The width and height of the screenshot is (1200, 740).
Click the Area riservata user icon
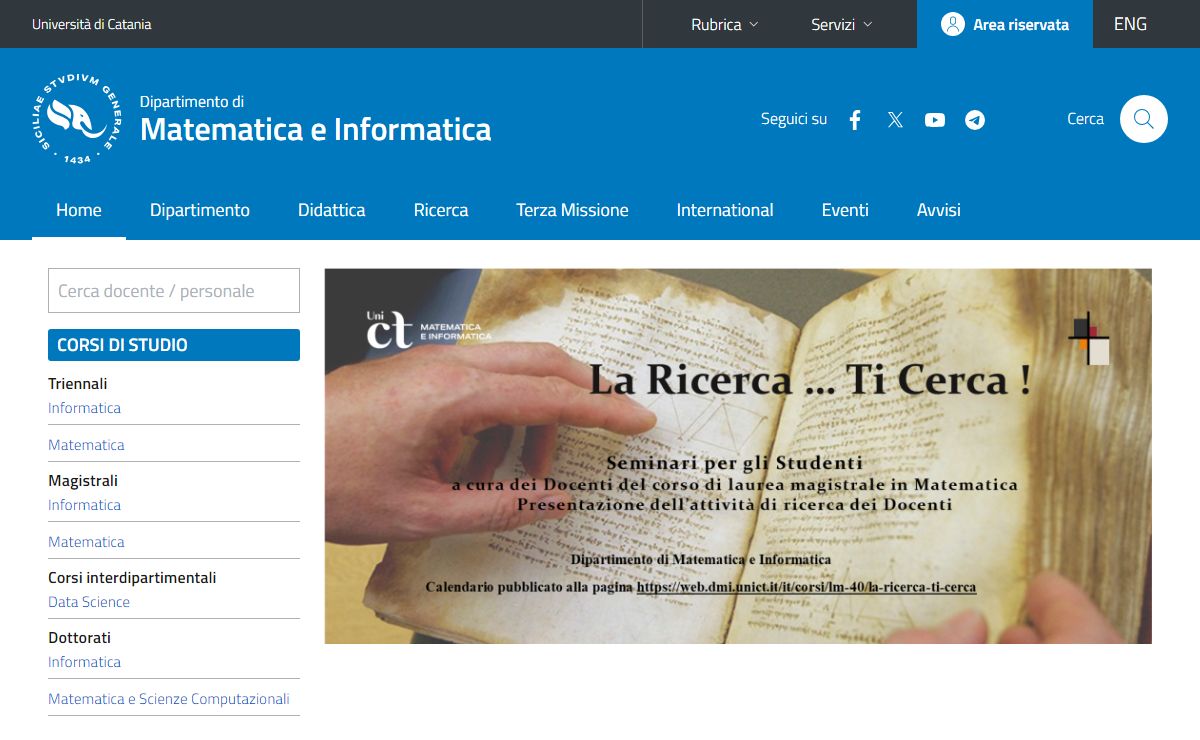tap(952, 24)
